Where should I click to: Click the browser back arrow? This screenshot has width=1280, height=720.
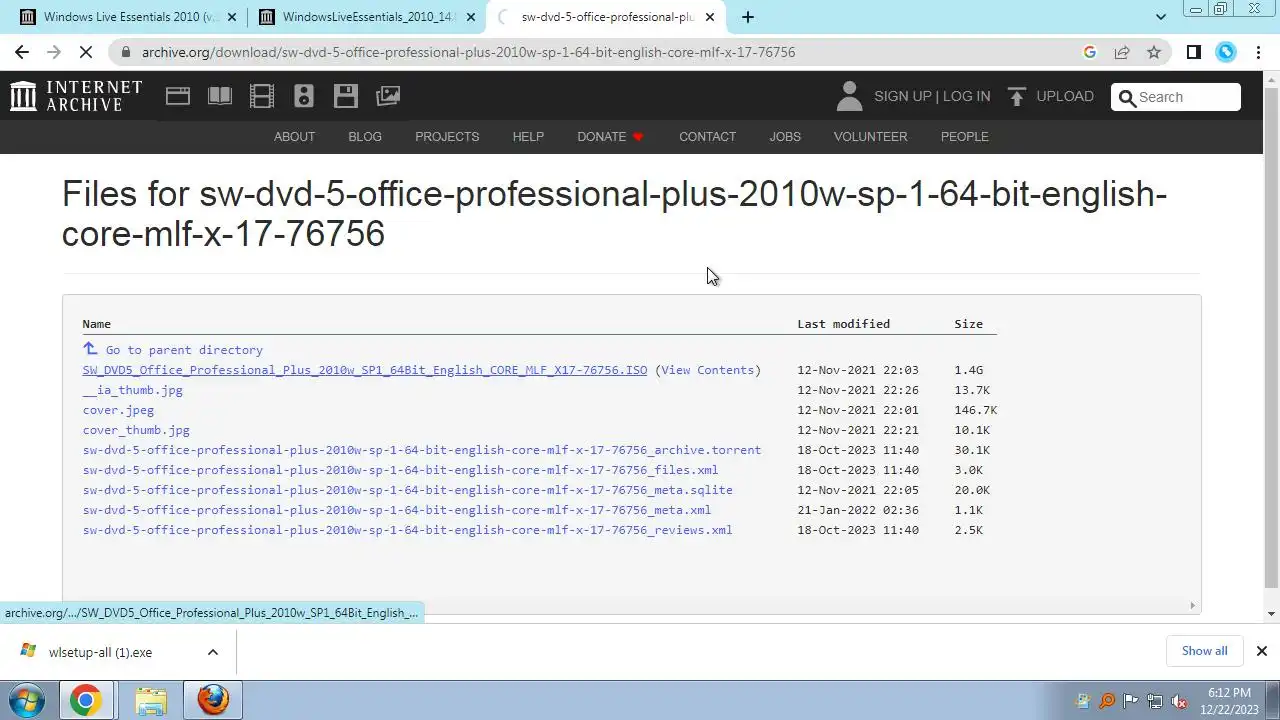click(22, 52)
